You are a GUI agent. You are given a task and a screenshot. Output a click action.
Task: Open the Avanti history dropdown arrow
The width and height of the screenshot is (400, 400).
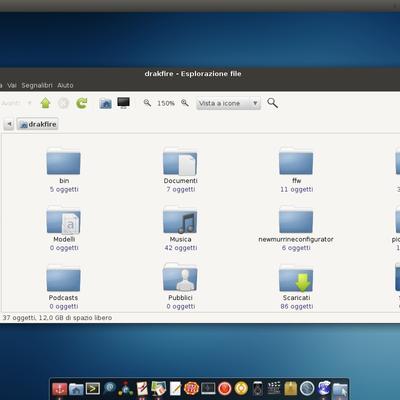tap(29, 103)
